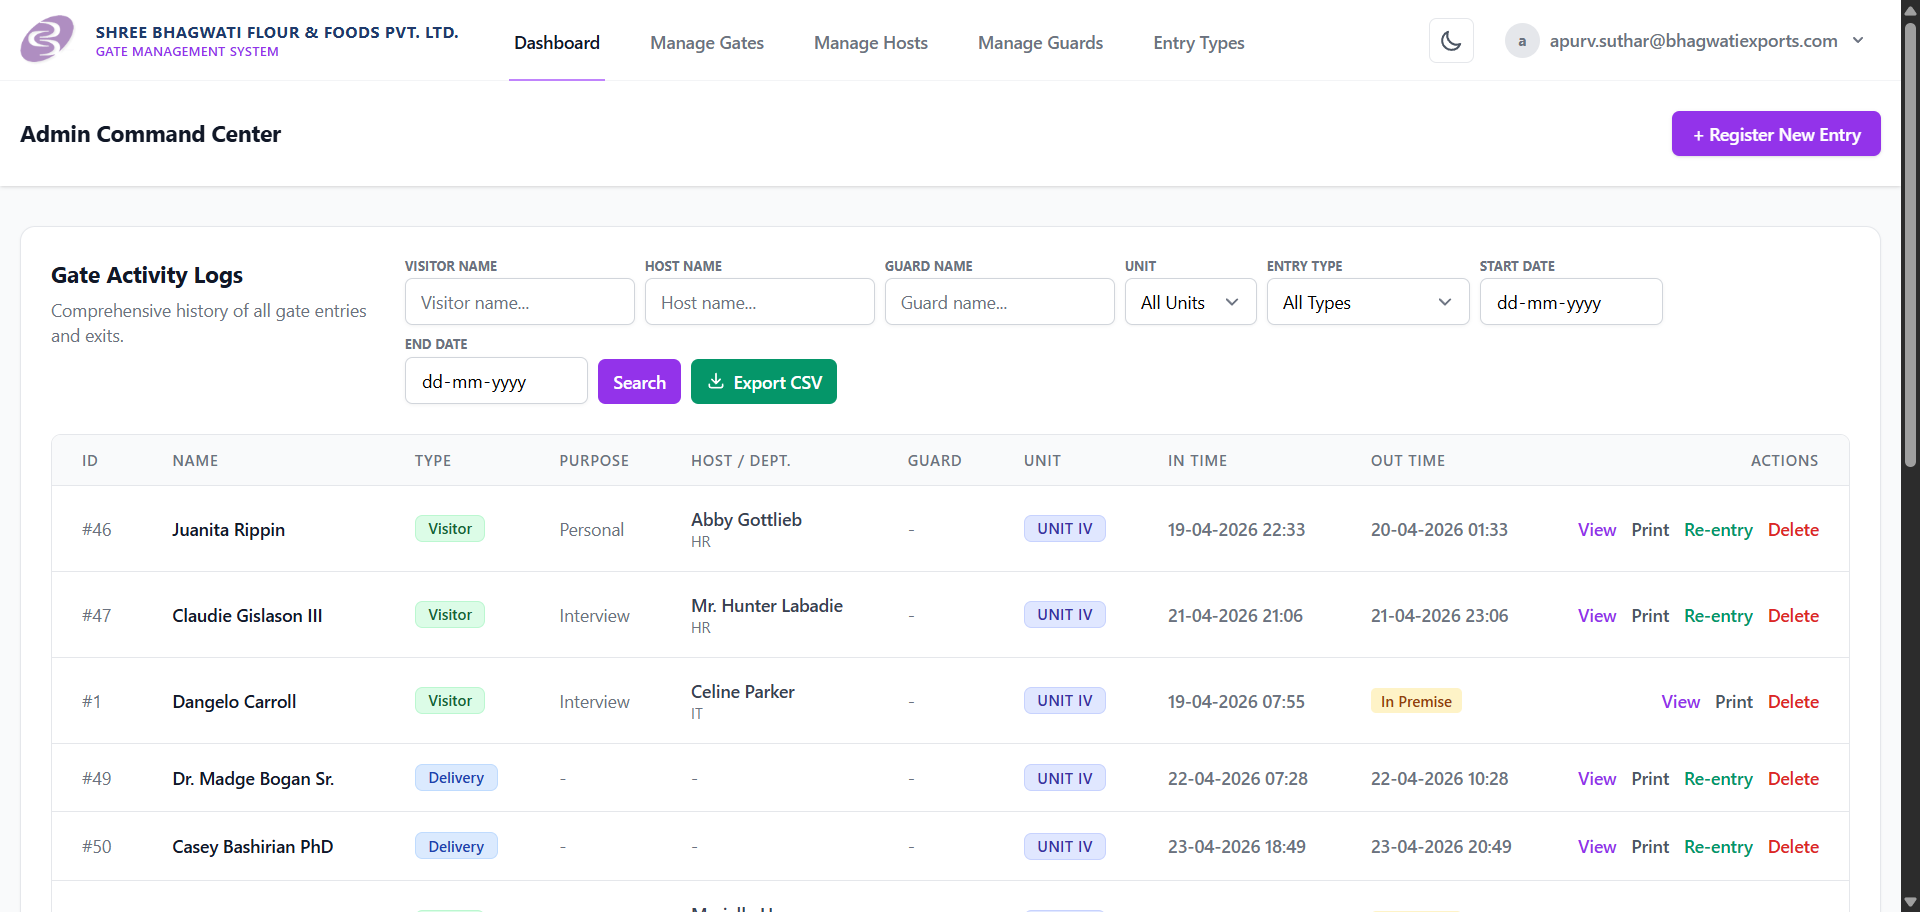Switch to Manage Guards
The image size is (1920, 912).
click(x=1040, y=43)
